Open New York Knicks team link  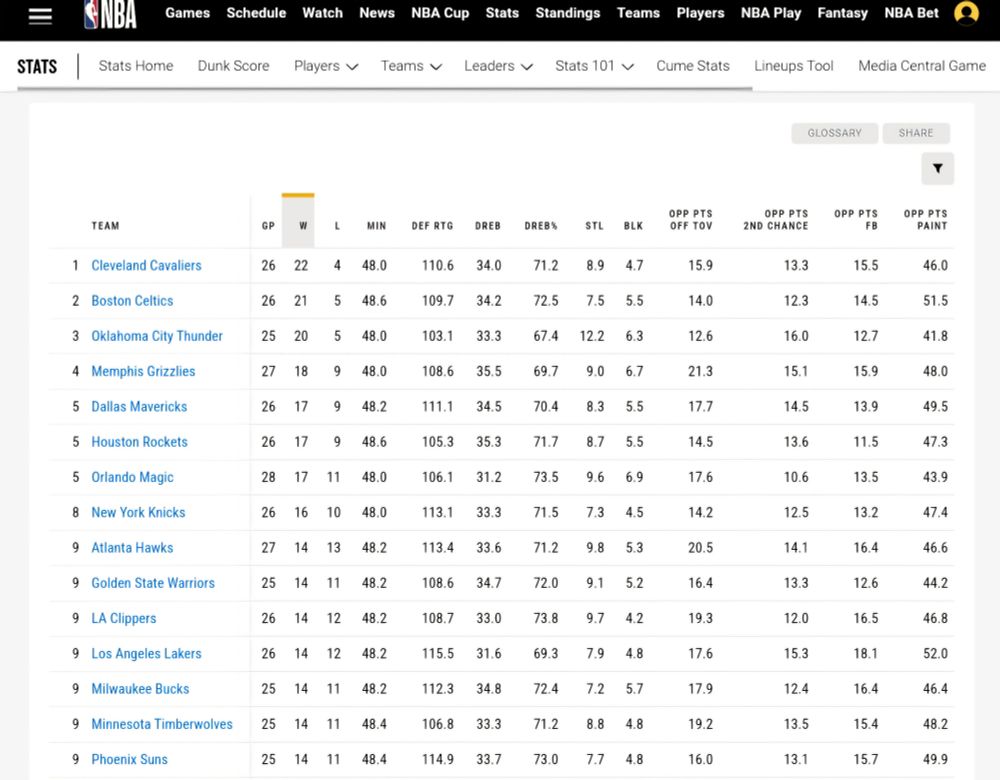click(x=138, y=512)
